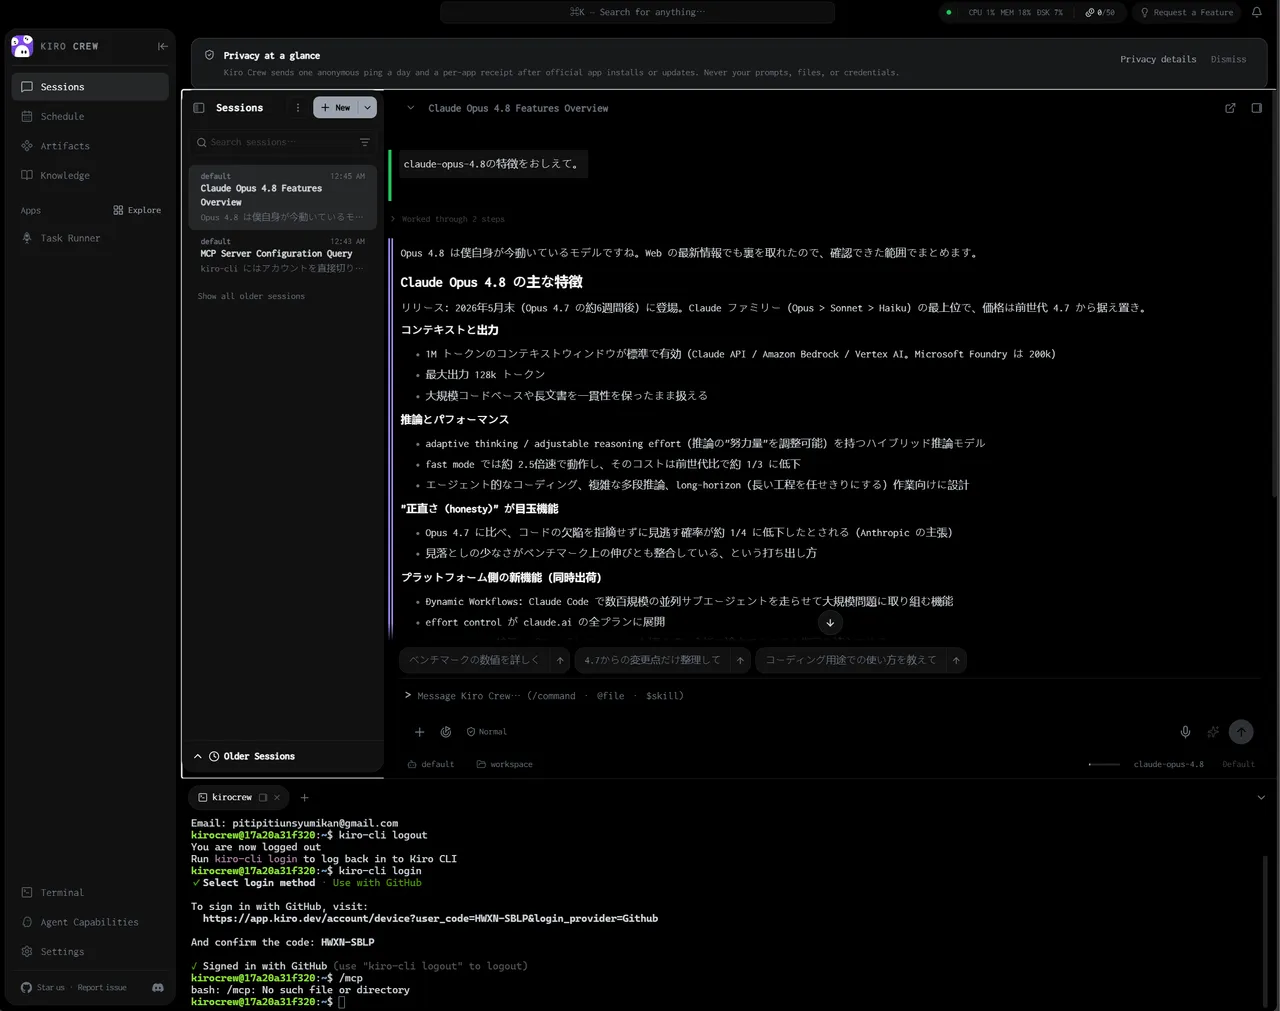Click the CPU MEM DSK usage stats
The height and width of the screenshot is (1011, 1280).
point(1016,12)
